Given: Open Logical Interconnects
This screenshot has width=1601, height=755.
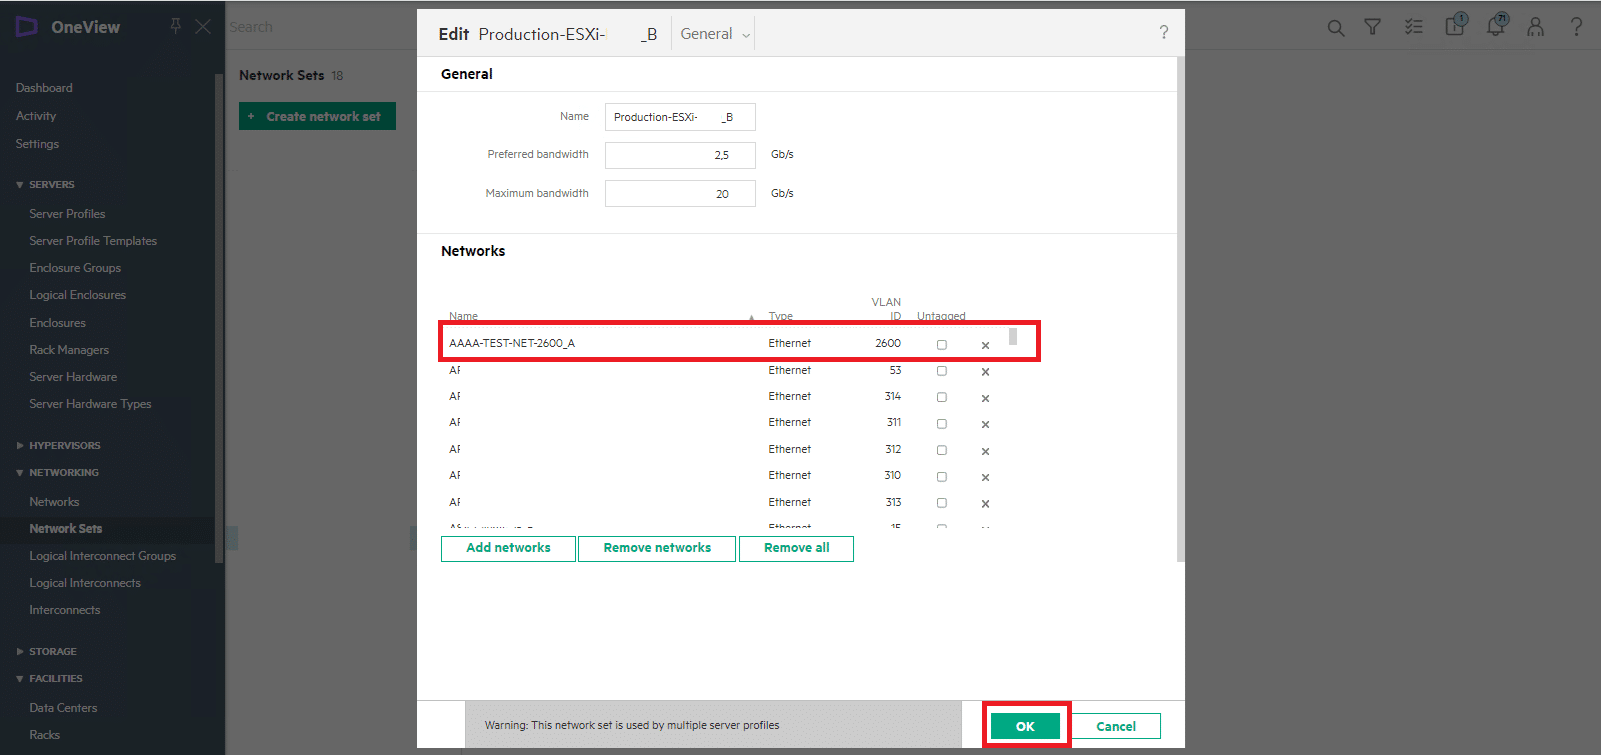Looking at the screenshot, I should click(85, 583).
